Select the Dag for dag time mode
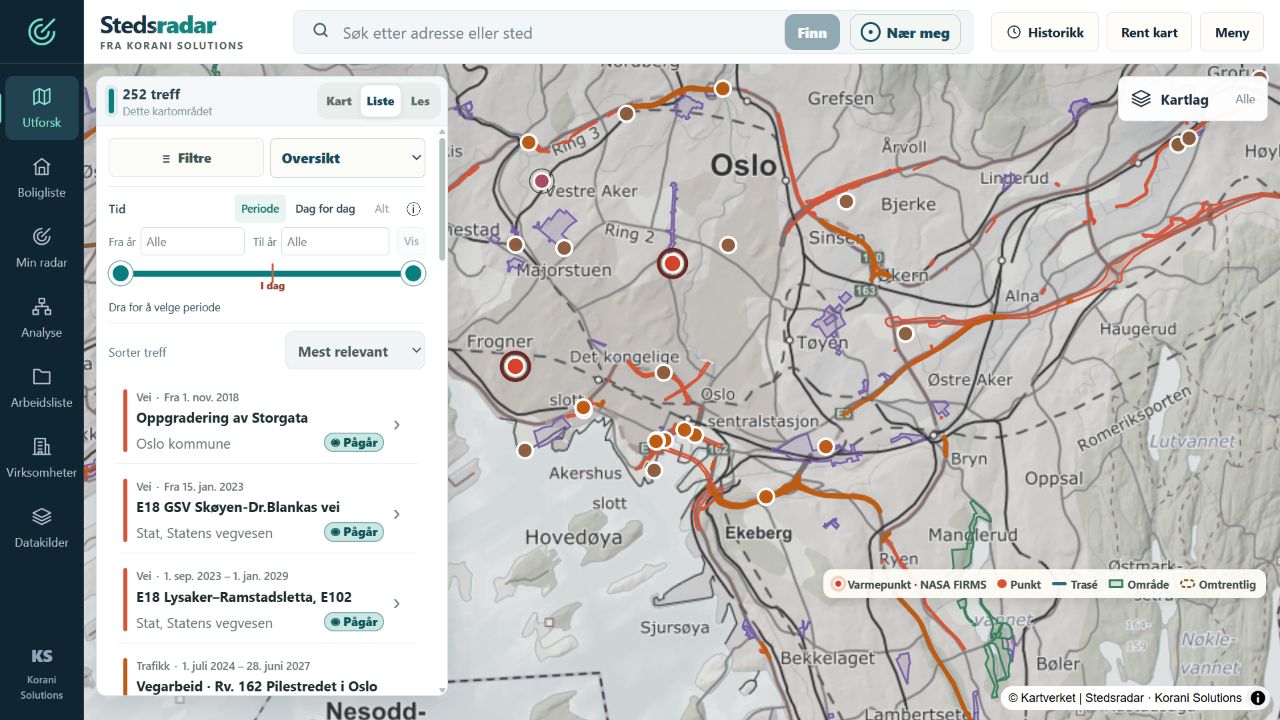This screenshot has width=1280, height=720. pyautogui.click(x=325, y=209)
